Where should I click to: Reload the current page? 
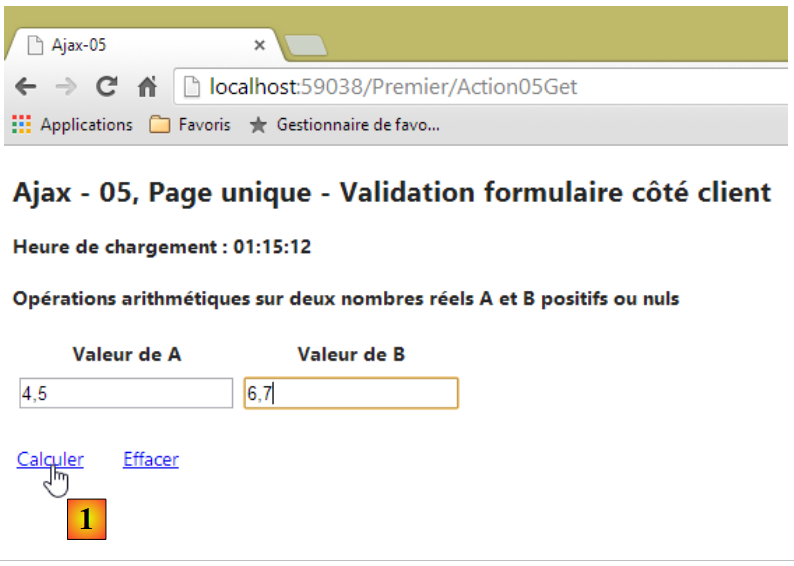pos(105,88)
